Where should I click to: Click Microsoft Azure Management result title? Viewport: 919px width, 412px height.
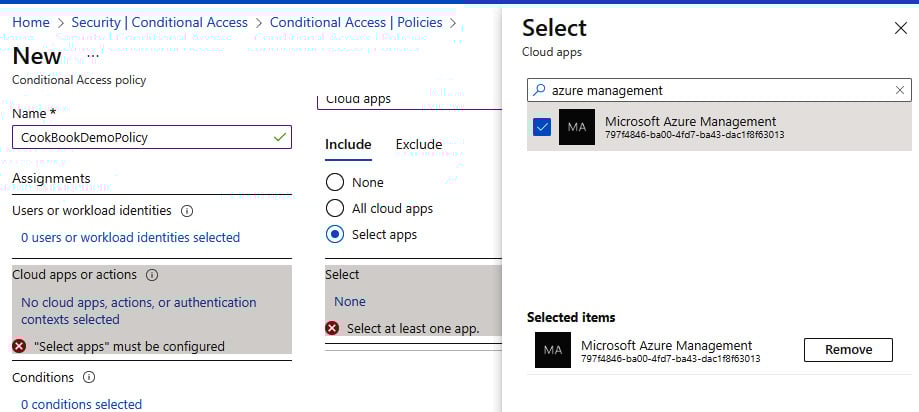point(690,121)
